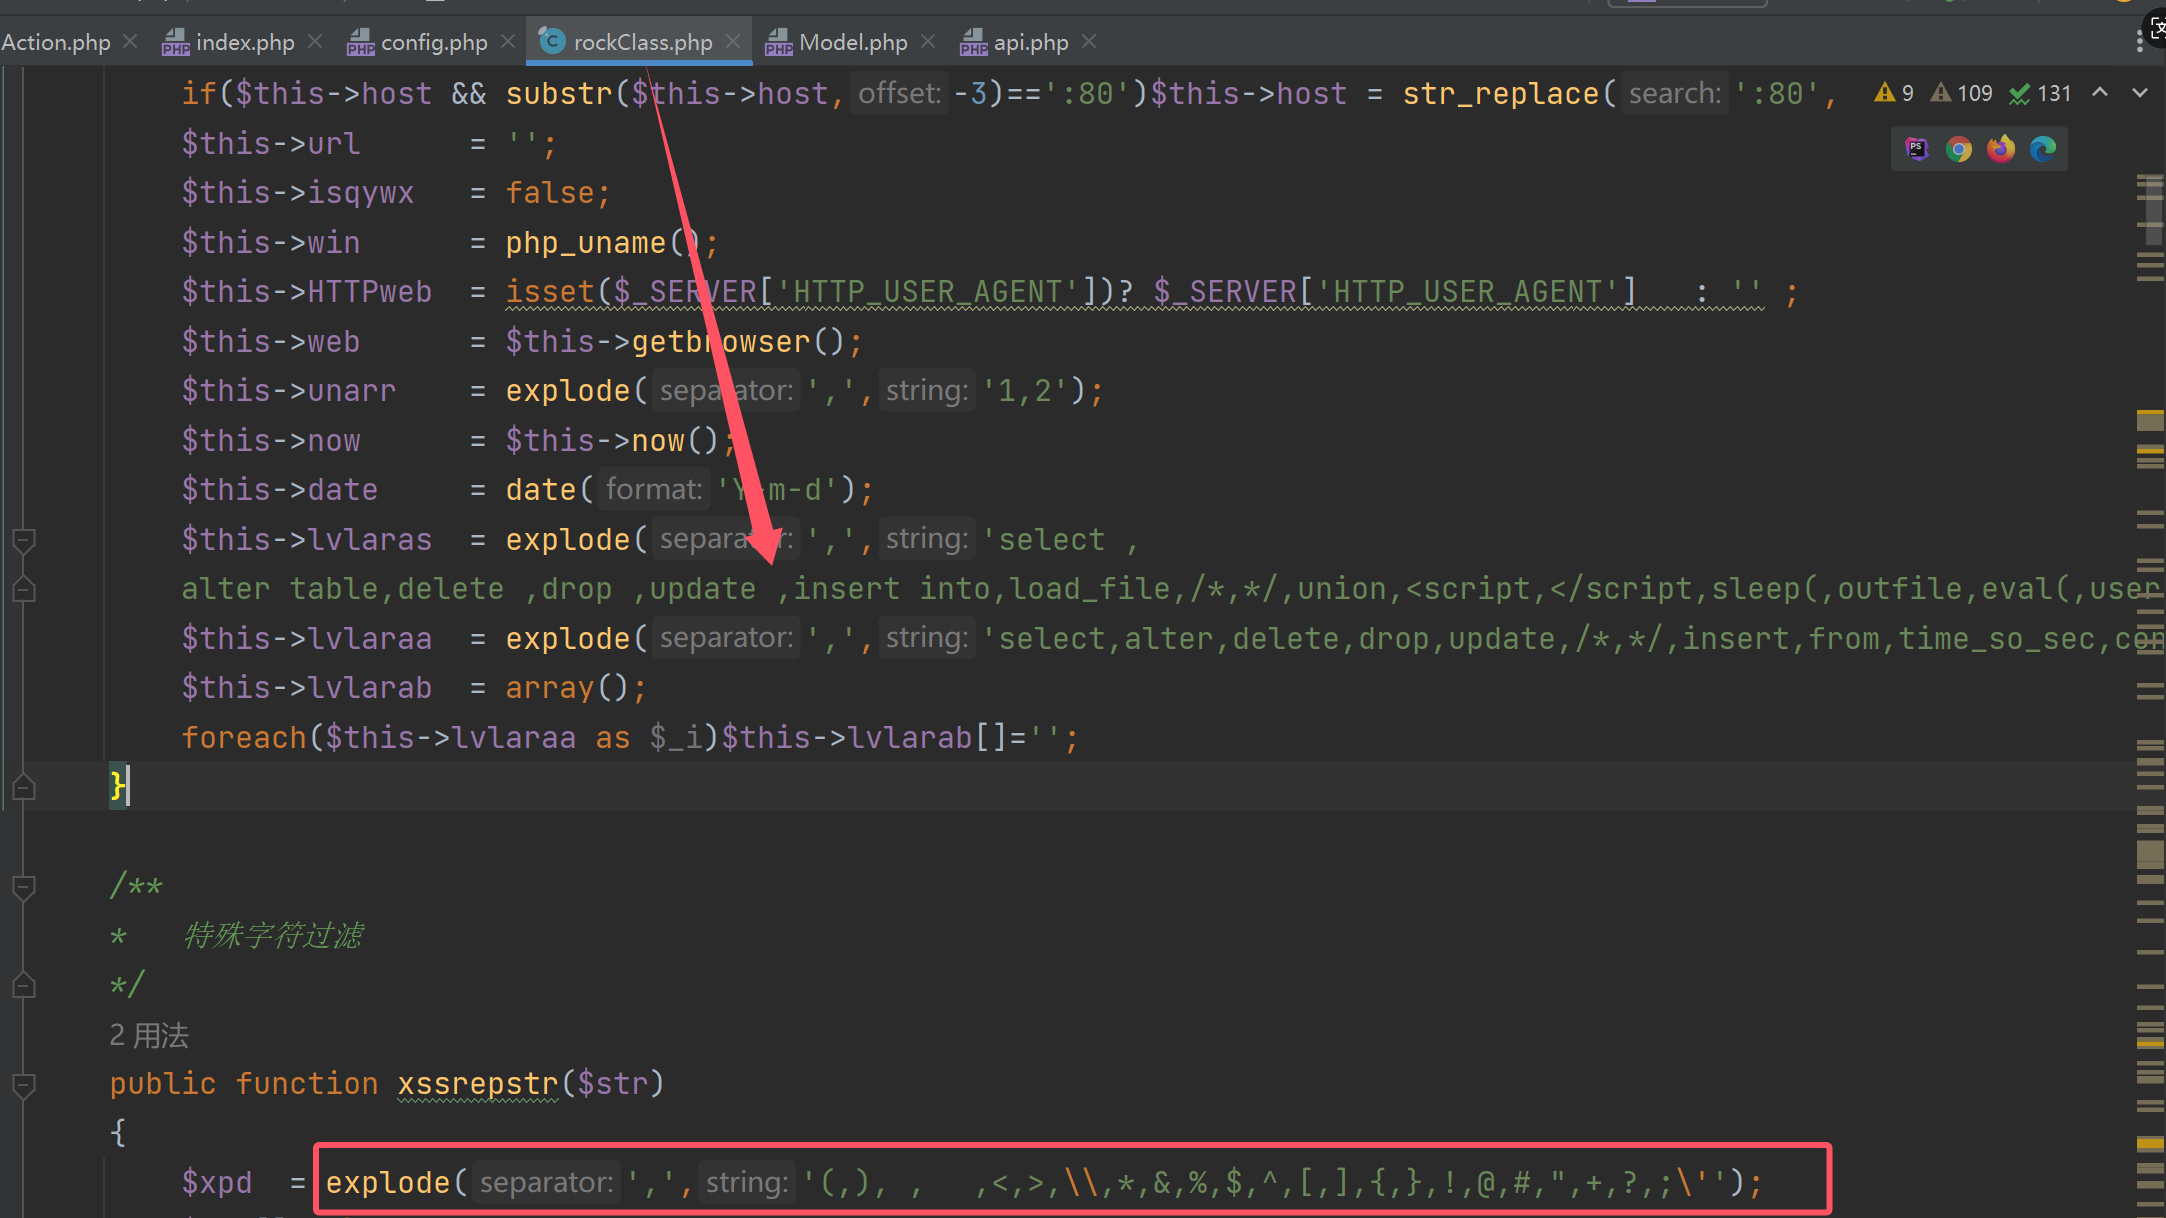
Task: Toggle fold marker at the closing brace line
Action: point(24,787)
